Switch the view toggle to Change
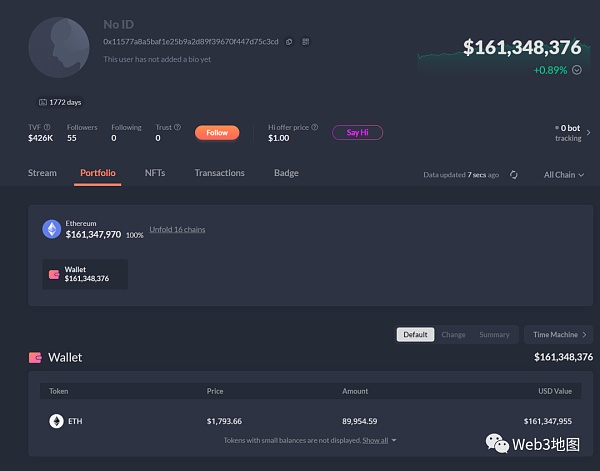 coord(453,335)
